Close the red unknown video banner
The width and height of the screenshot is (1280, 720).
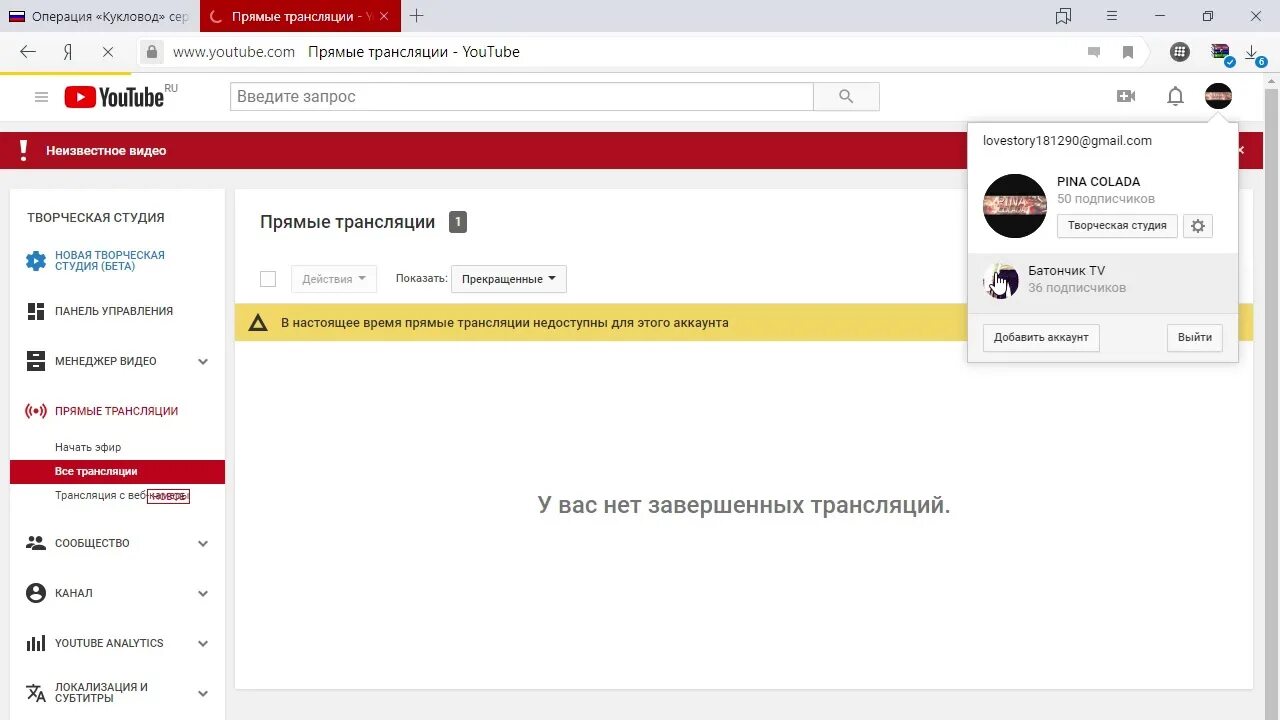tap(1241, 151)
